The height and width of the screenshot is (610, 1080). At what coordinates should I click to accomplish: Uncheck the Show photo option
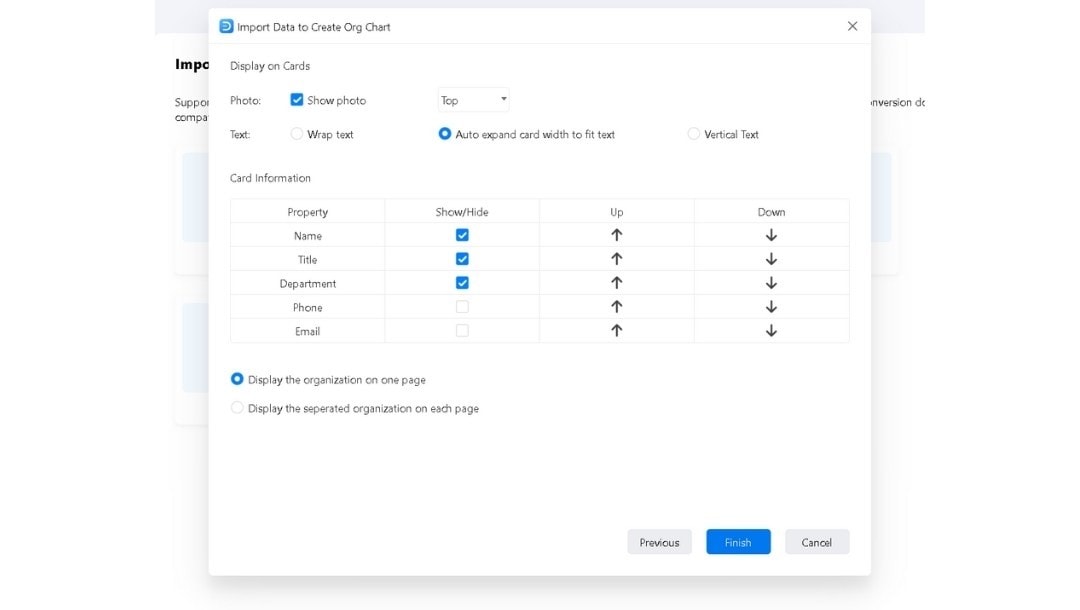[297, 100]
